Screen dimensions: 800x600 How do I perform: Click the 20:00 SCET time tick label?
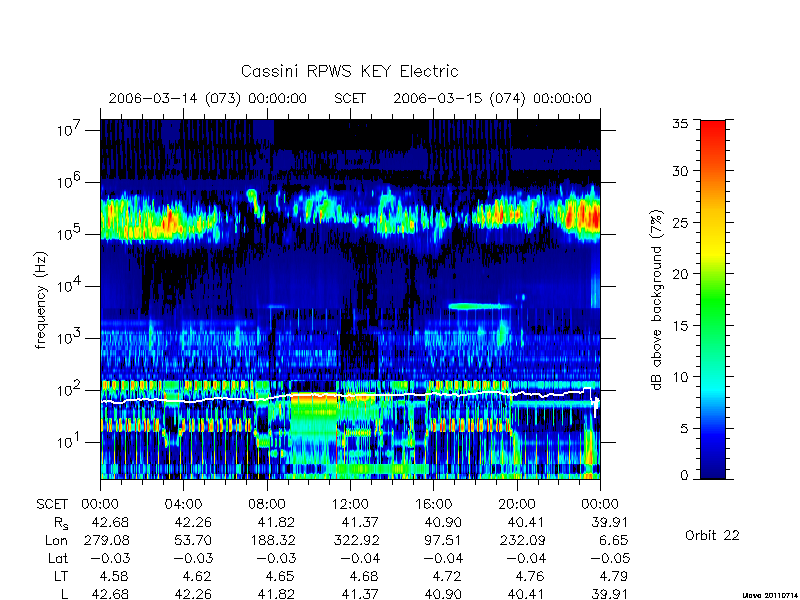pos(516,504)
